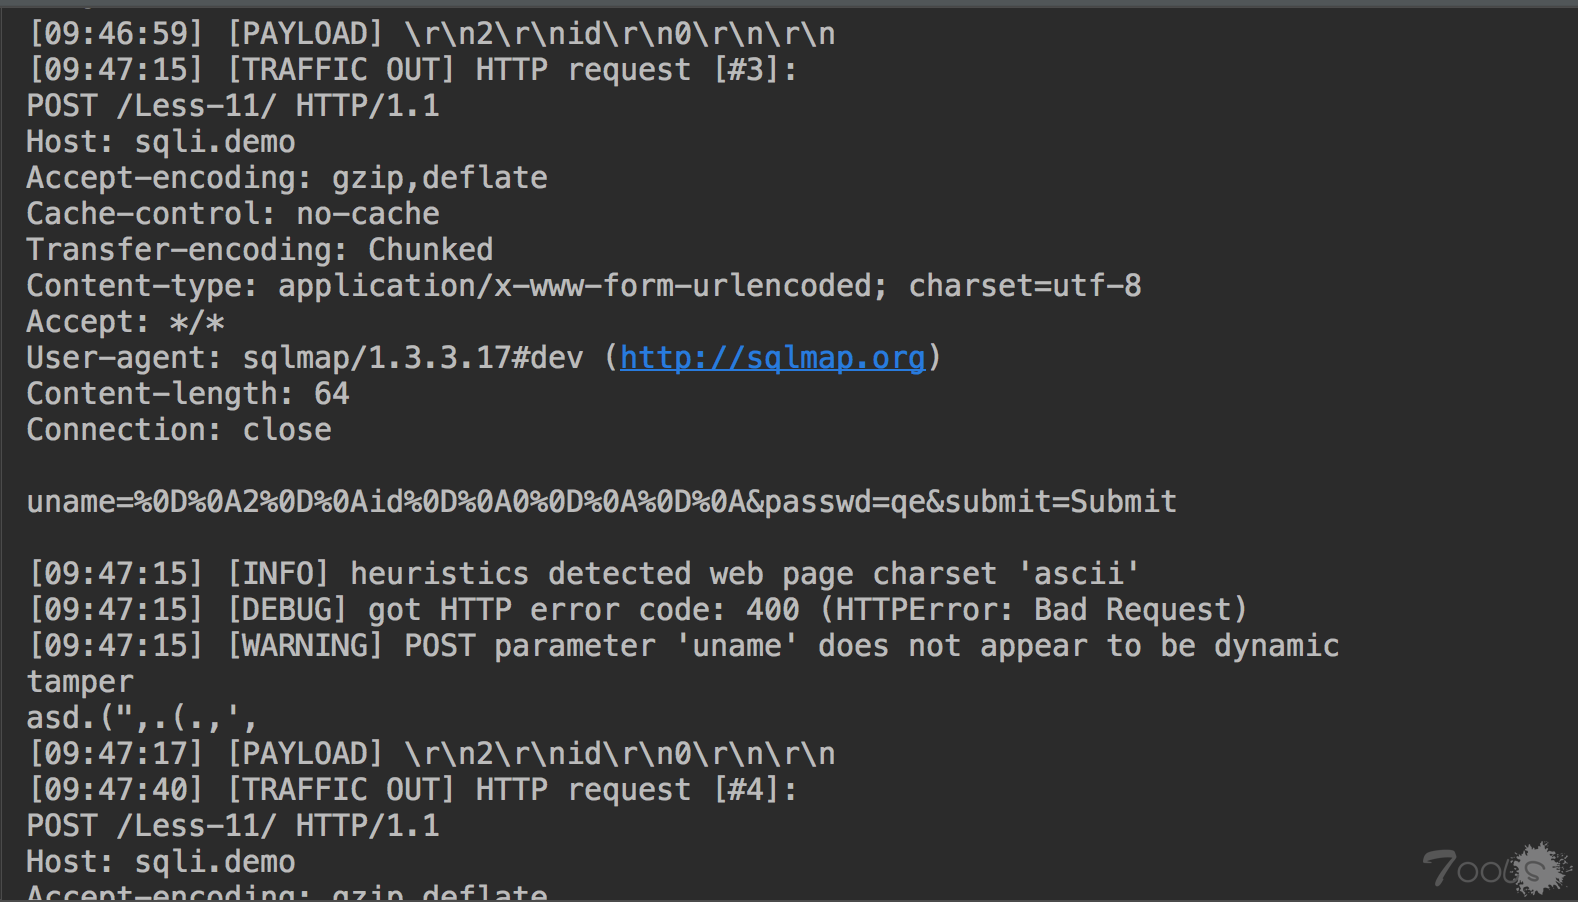1578x902 pixels.
Task: Click the Accept-encoding: gzip,deflate line
Action: coord(287,178)
